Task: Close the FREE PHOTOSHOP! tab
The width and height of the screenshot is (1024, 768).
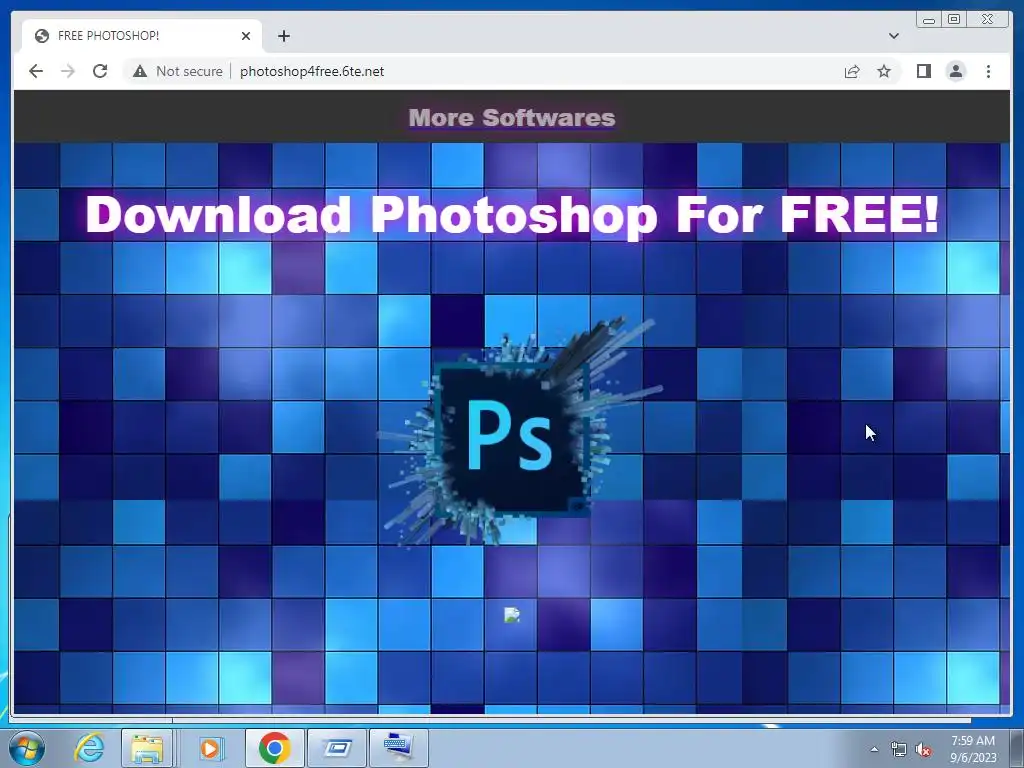Action: tap(246, 36)
